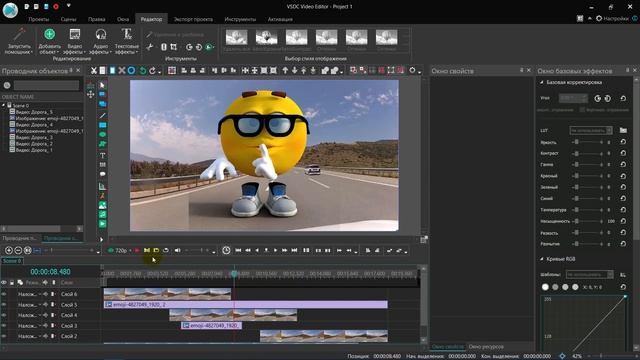This screenshot has height=360, width=640.
Task: Toggle visibility of layer Слой 3
Action: point(4,326)
